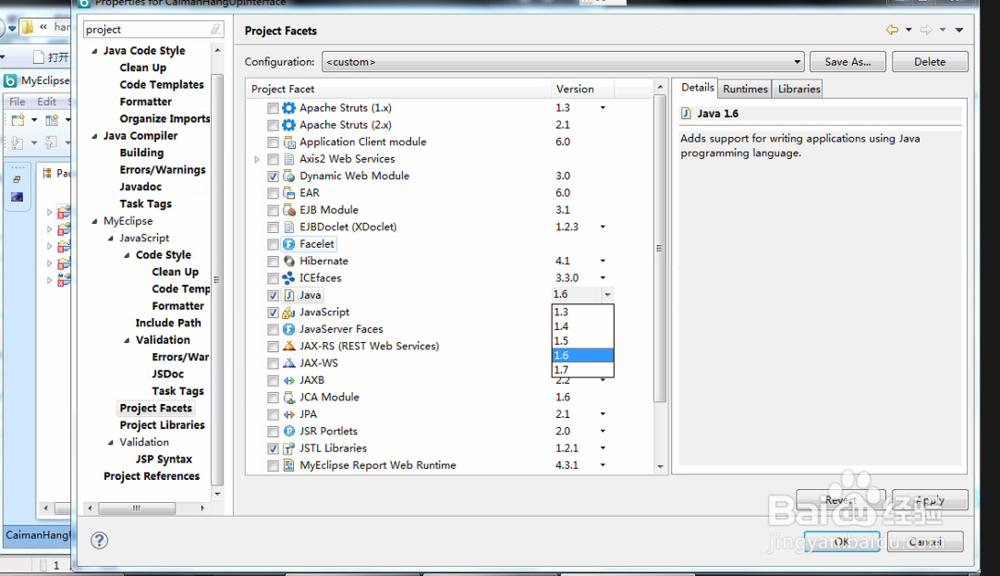Click the EJB Module icon
Image resolution: width=1000 pixels, height=576 pixels.
(x=289, y=210)
